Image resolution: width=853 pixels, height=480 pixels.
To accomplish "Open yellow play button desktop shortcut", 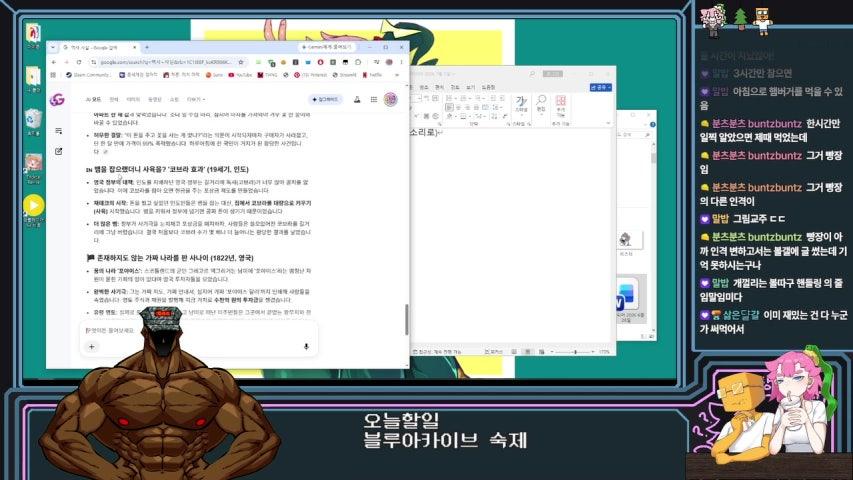I will 34,210.
